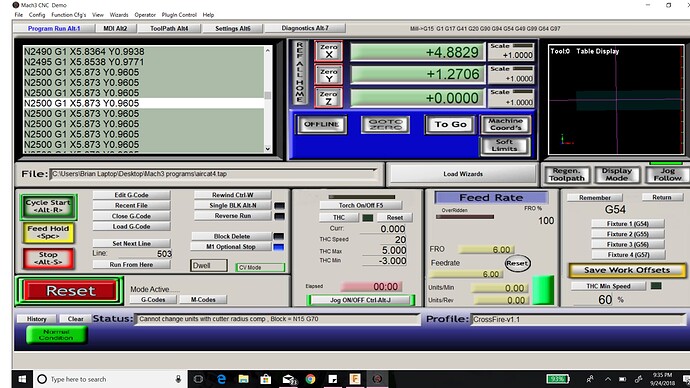This screenshot has width=690, height=388.
Task: Toggle OFFLINE mode
Action: coord(321,124)
